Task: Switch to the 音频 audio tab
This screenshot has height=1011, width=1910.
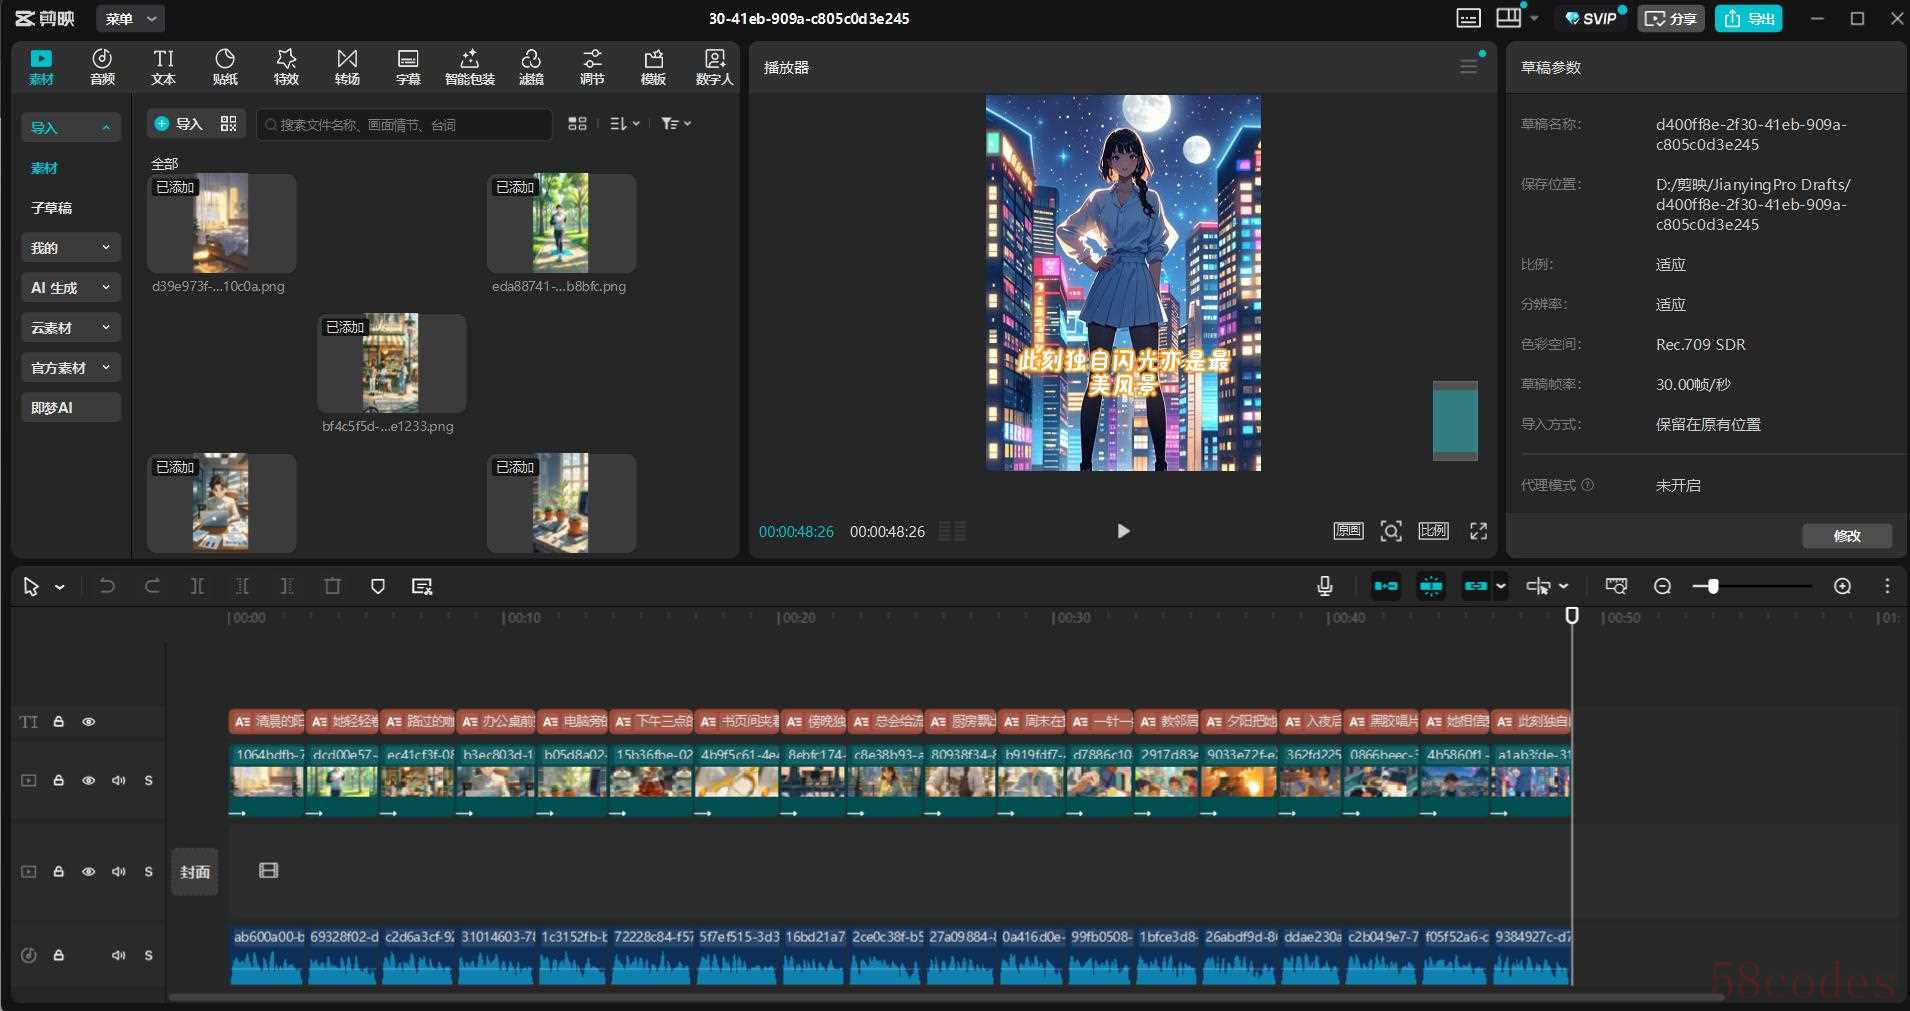Action: pyautogui.click(x=102, y=66)
